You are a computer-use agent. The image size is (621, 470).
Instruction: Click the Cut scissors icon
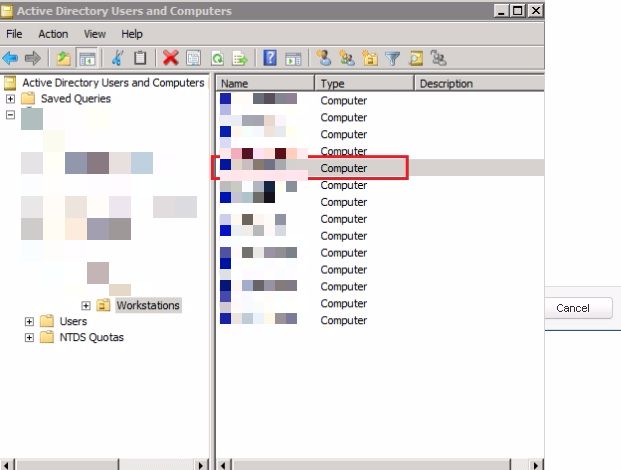coord(117,58)
